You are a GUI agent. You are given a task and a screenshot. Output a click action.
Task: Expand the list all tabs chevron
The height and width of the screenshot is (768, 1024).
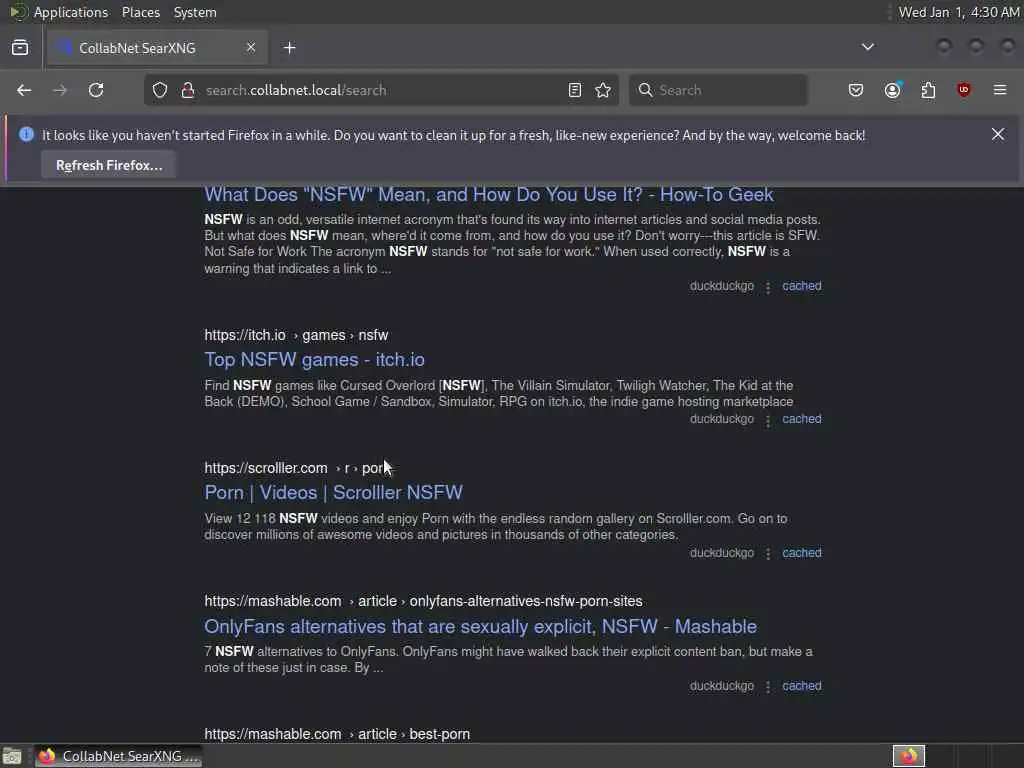(x=868, y=47)
